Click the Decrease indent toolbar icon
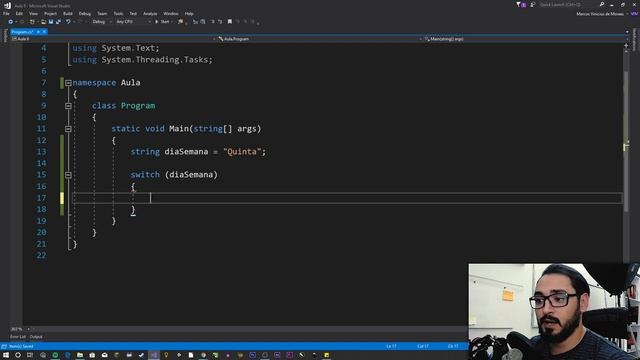The image size is (640, 360). click(212, 22)
